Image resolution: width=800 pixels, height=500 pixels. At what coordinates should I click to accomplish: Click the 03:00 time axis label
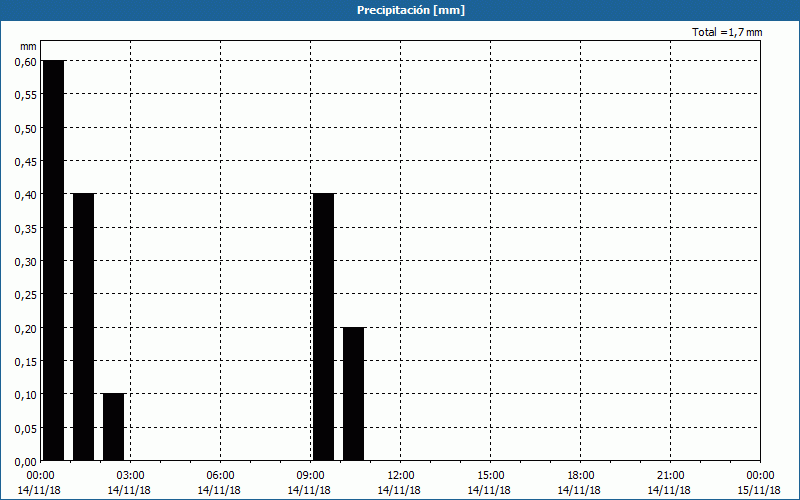(x=131, y=476)
